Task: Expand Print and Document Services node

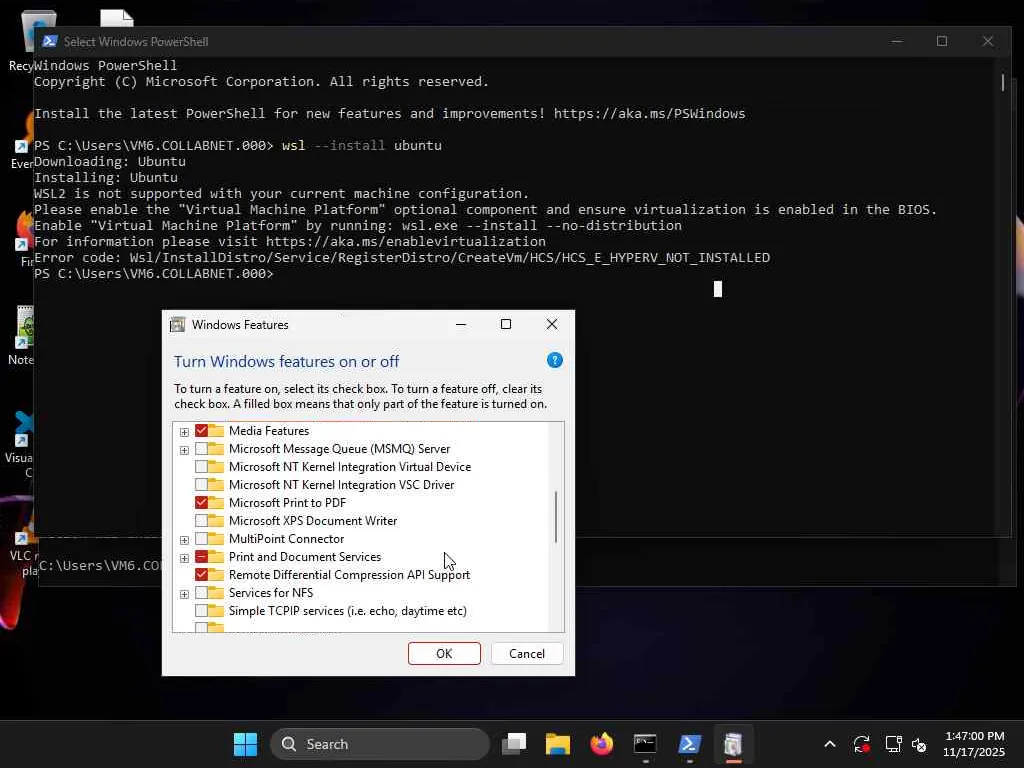Action: pos(184,558)
